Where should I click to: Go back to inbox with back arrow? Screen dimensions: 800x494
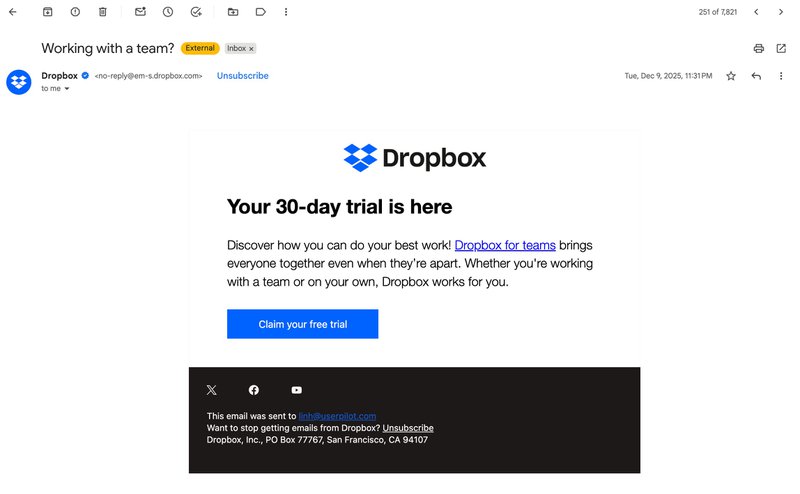(13, 12)
